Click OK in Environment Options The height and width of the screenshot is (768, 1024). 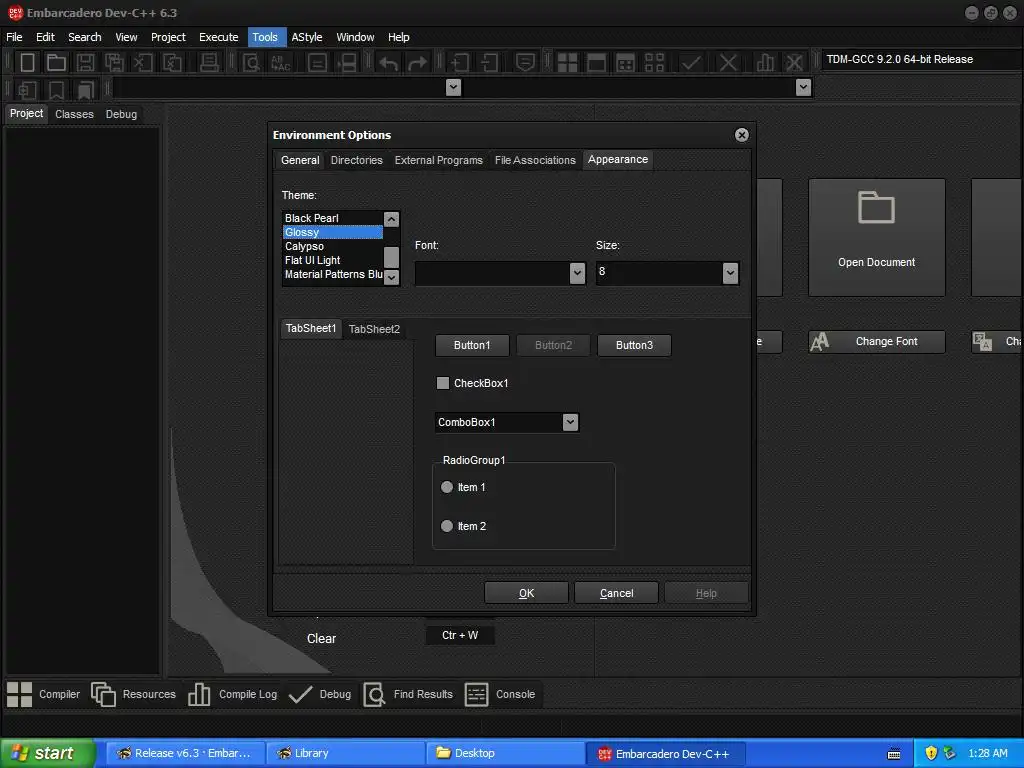tap(526, 593)
